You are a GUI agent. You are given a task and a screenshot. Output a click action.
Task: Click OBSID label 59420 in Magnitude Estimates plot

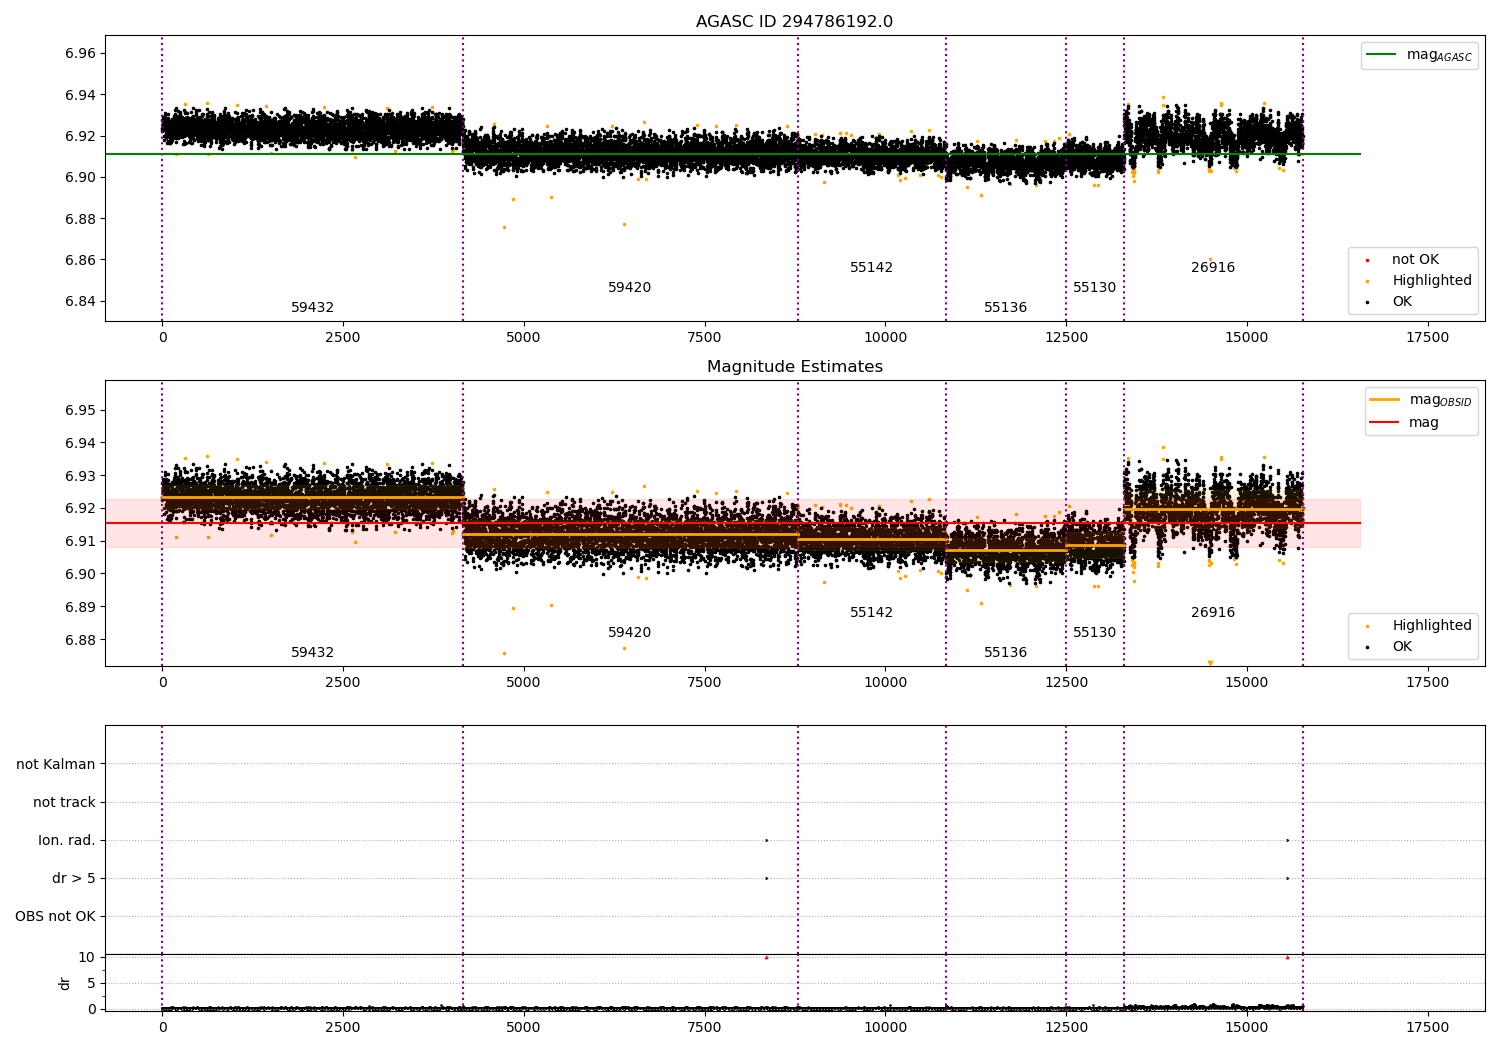tap(629, 633)
